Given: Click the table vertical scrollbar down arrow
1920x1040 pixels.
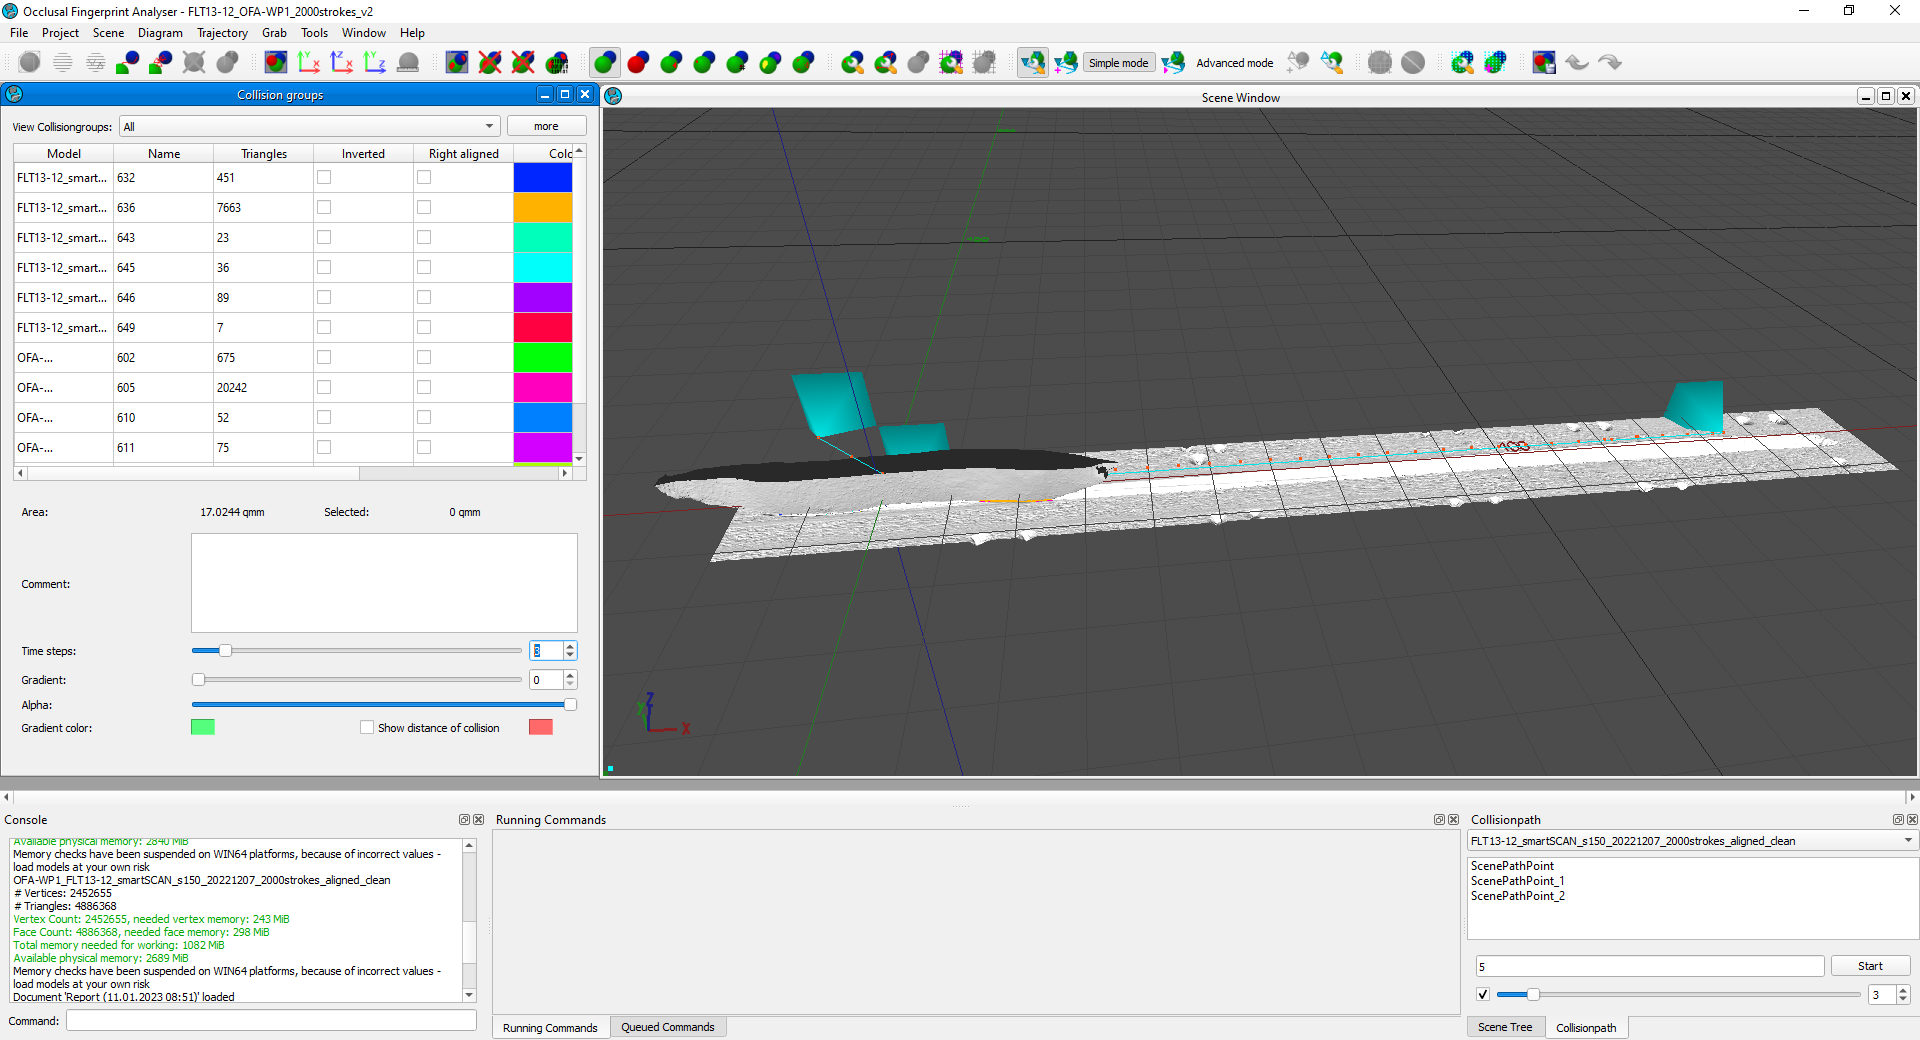Looking at the screenshot, I should pos(580,459).
